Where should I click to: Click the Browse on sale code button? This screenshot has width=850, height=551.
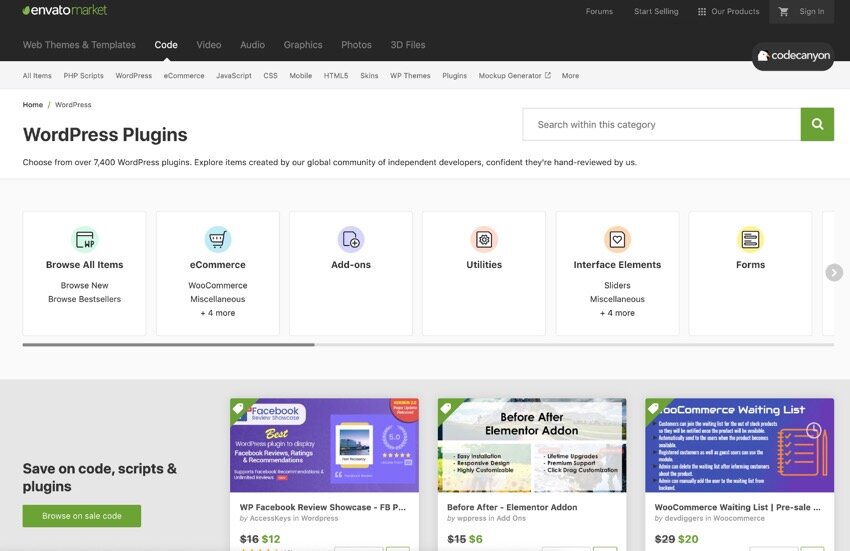(82, 516)
